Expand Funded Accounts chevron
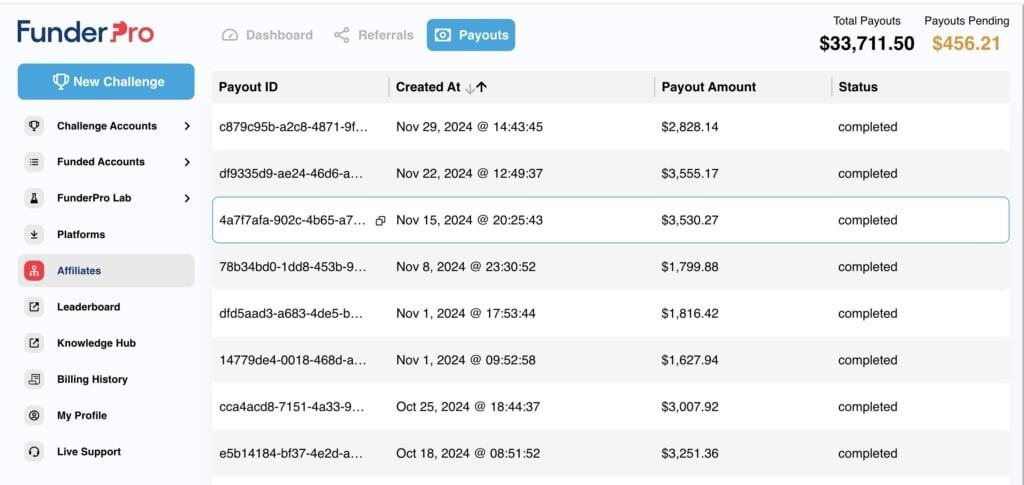The height and width of the screenshot is (485, 1024). tap(187, 162)
